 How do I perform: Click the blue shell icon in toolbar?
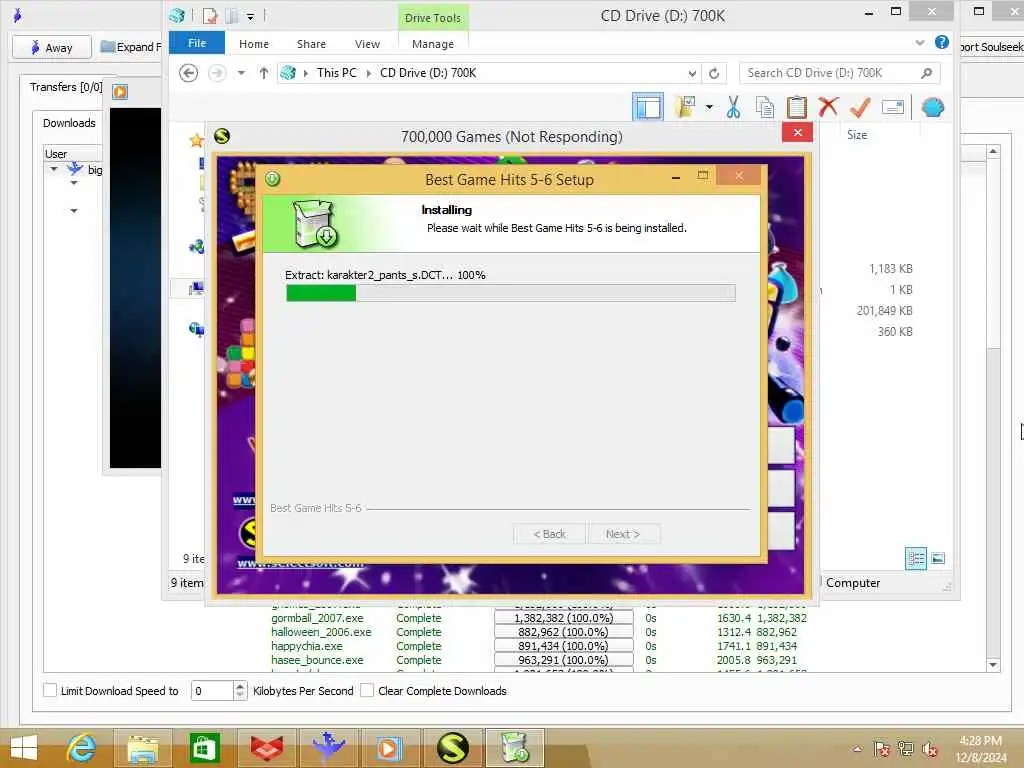coord(933,107)
